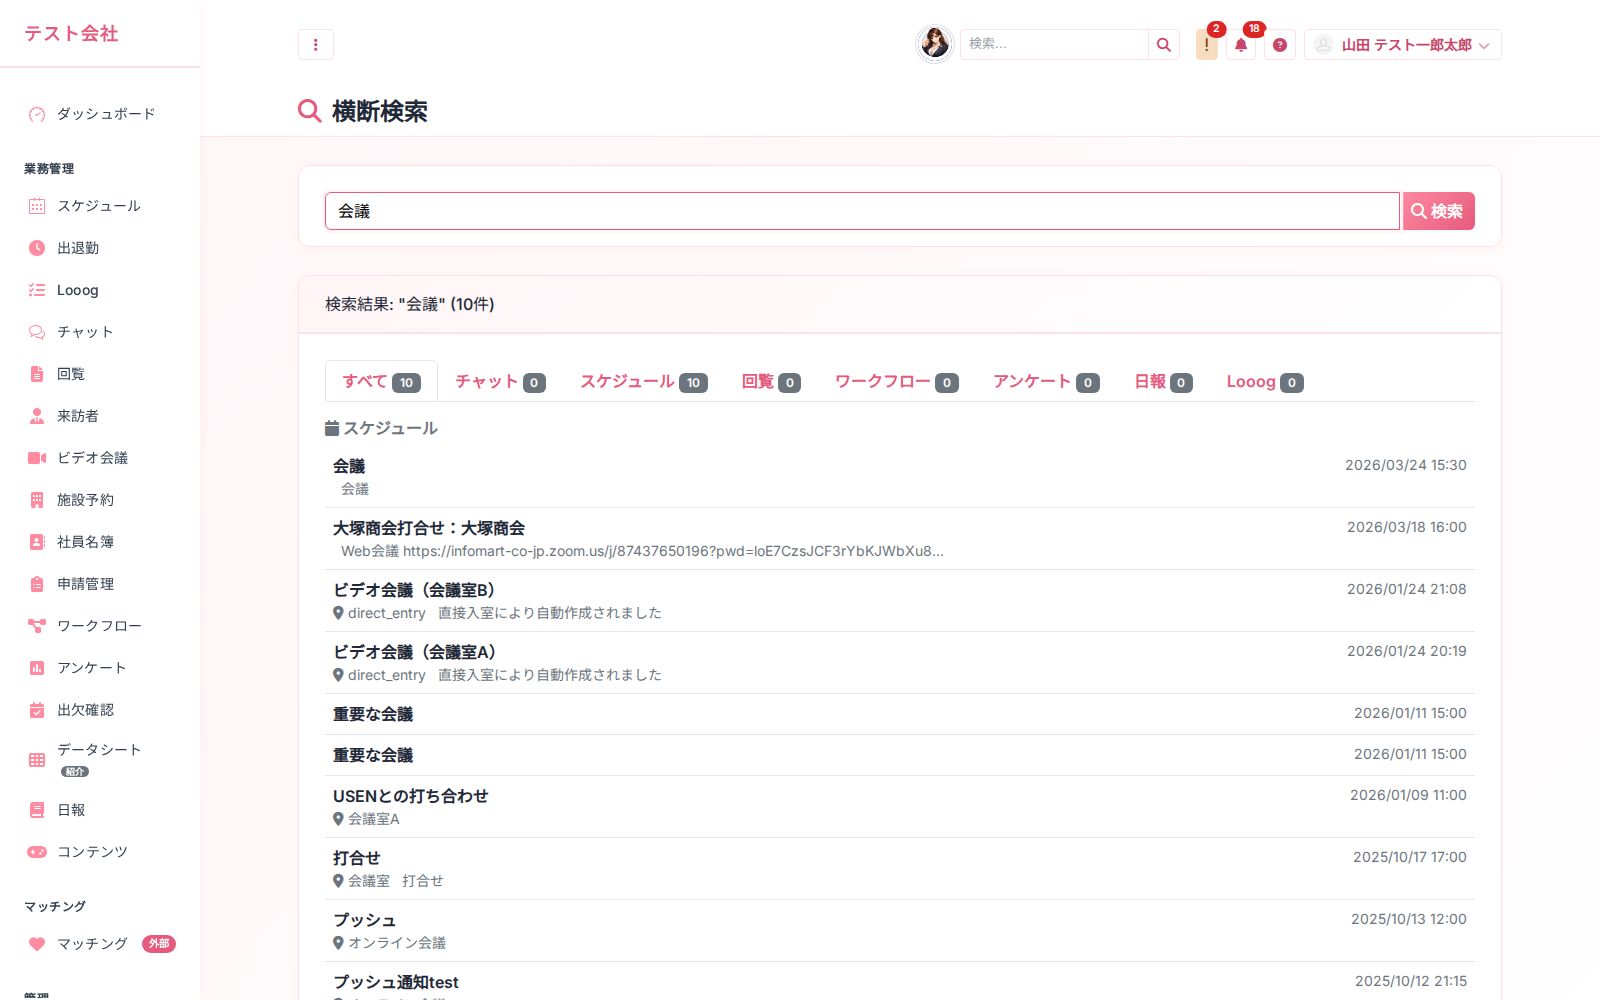
Task: Go to 出欠確認 in the sidebar
Action: [100, 710]
